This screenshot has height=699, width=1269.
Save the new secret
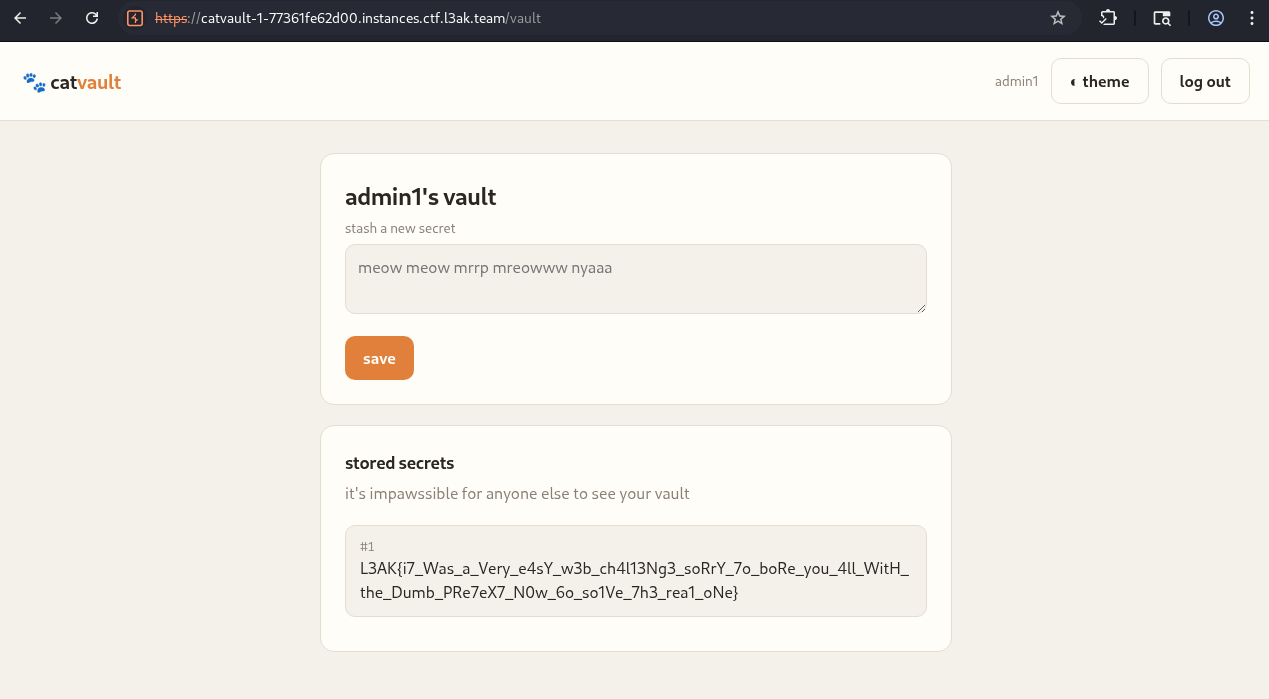pos(379,358)
